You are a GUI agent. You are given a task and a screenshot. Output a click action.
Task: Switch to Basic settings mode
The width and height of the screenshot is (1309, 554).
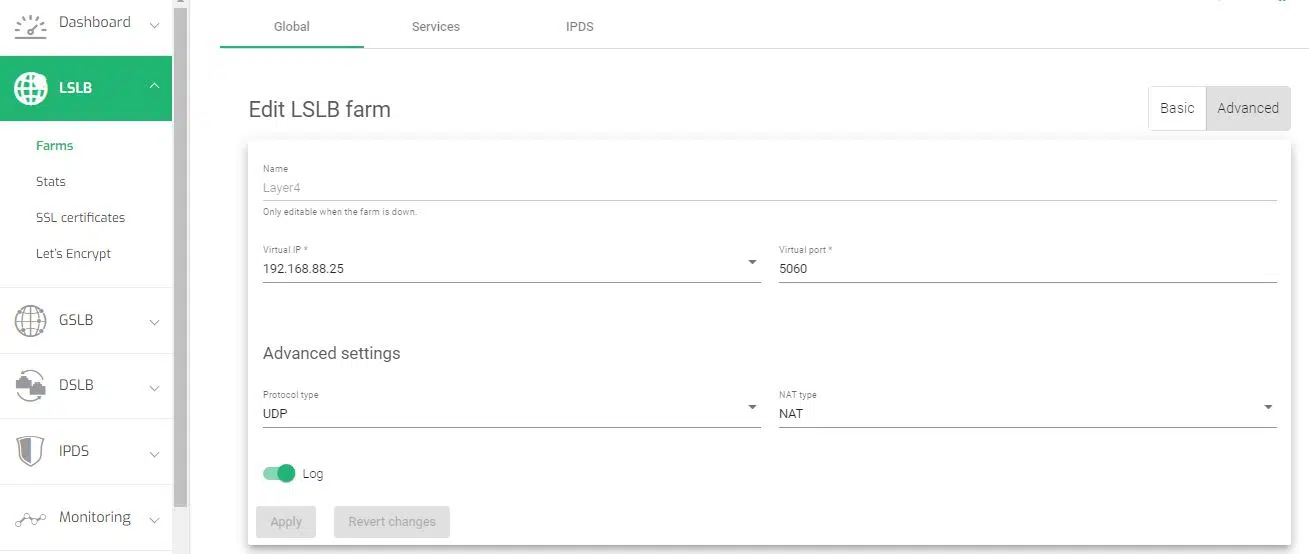coord(1176,108)
